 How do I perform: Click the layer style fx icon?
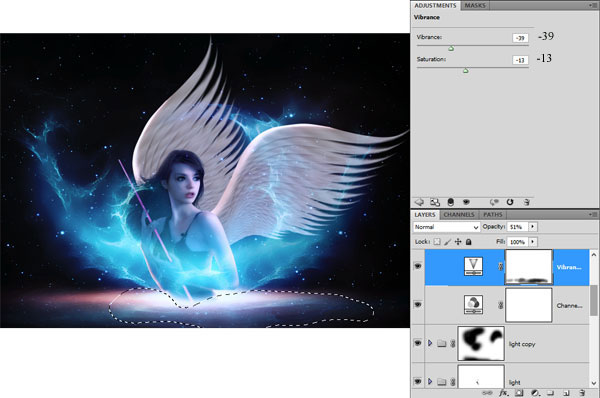[503, 393]
